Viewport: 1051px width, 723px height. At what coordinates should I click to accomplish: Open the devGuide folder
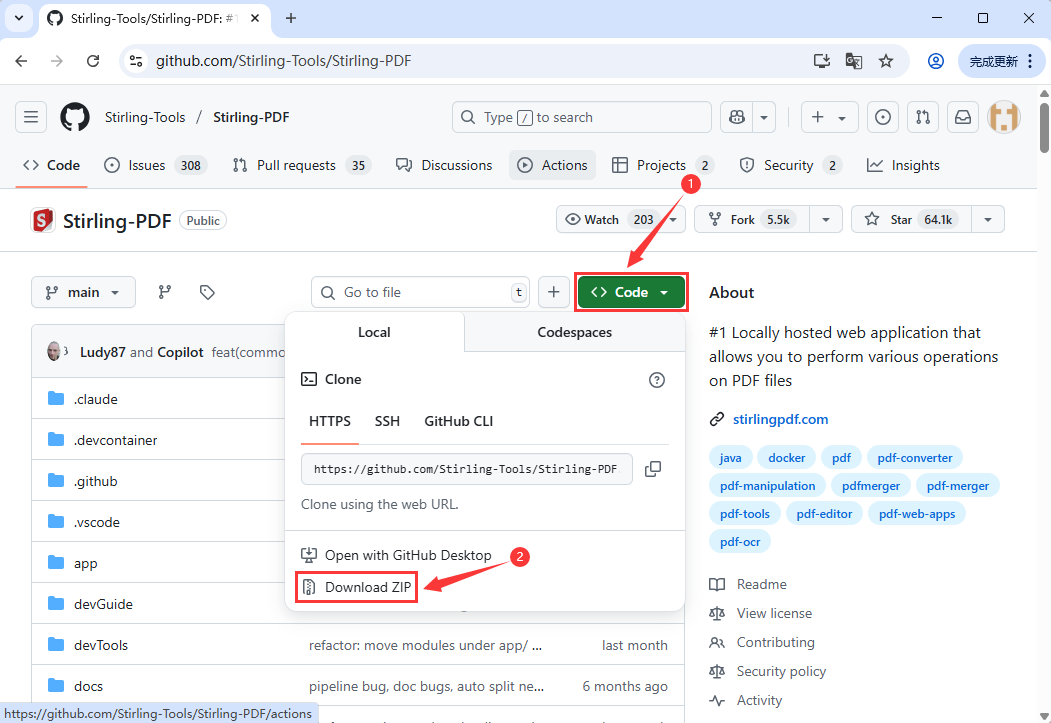(x=103, y=604)
